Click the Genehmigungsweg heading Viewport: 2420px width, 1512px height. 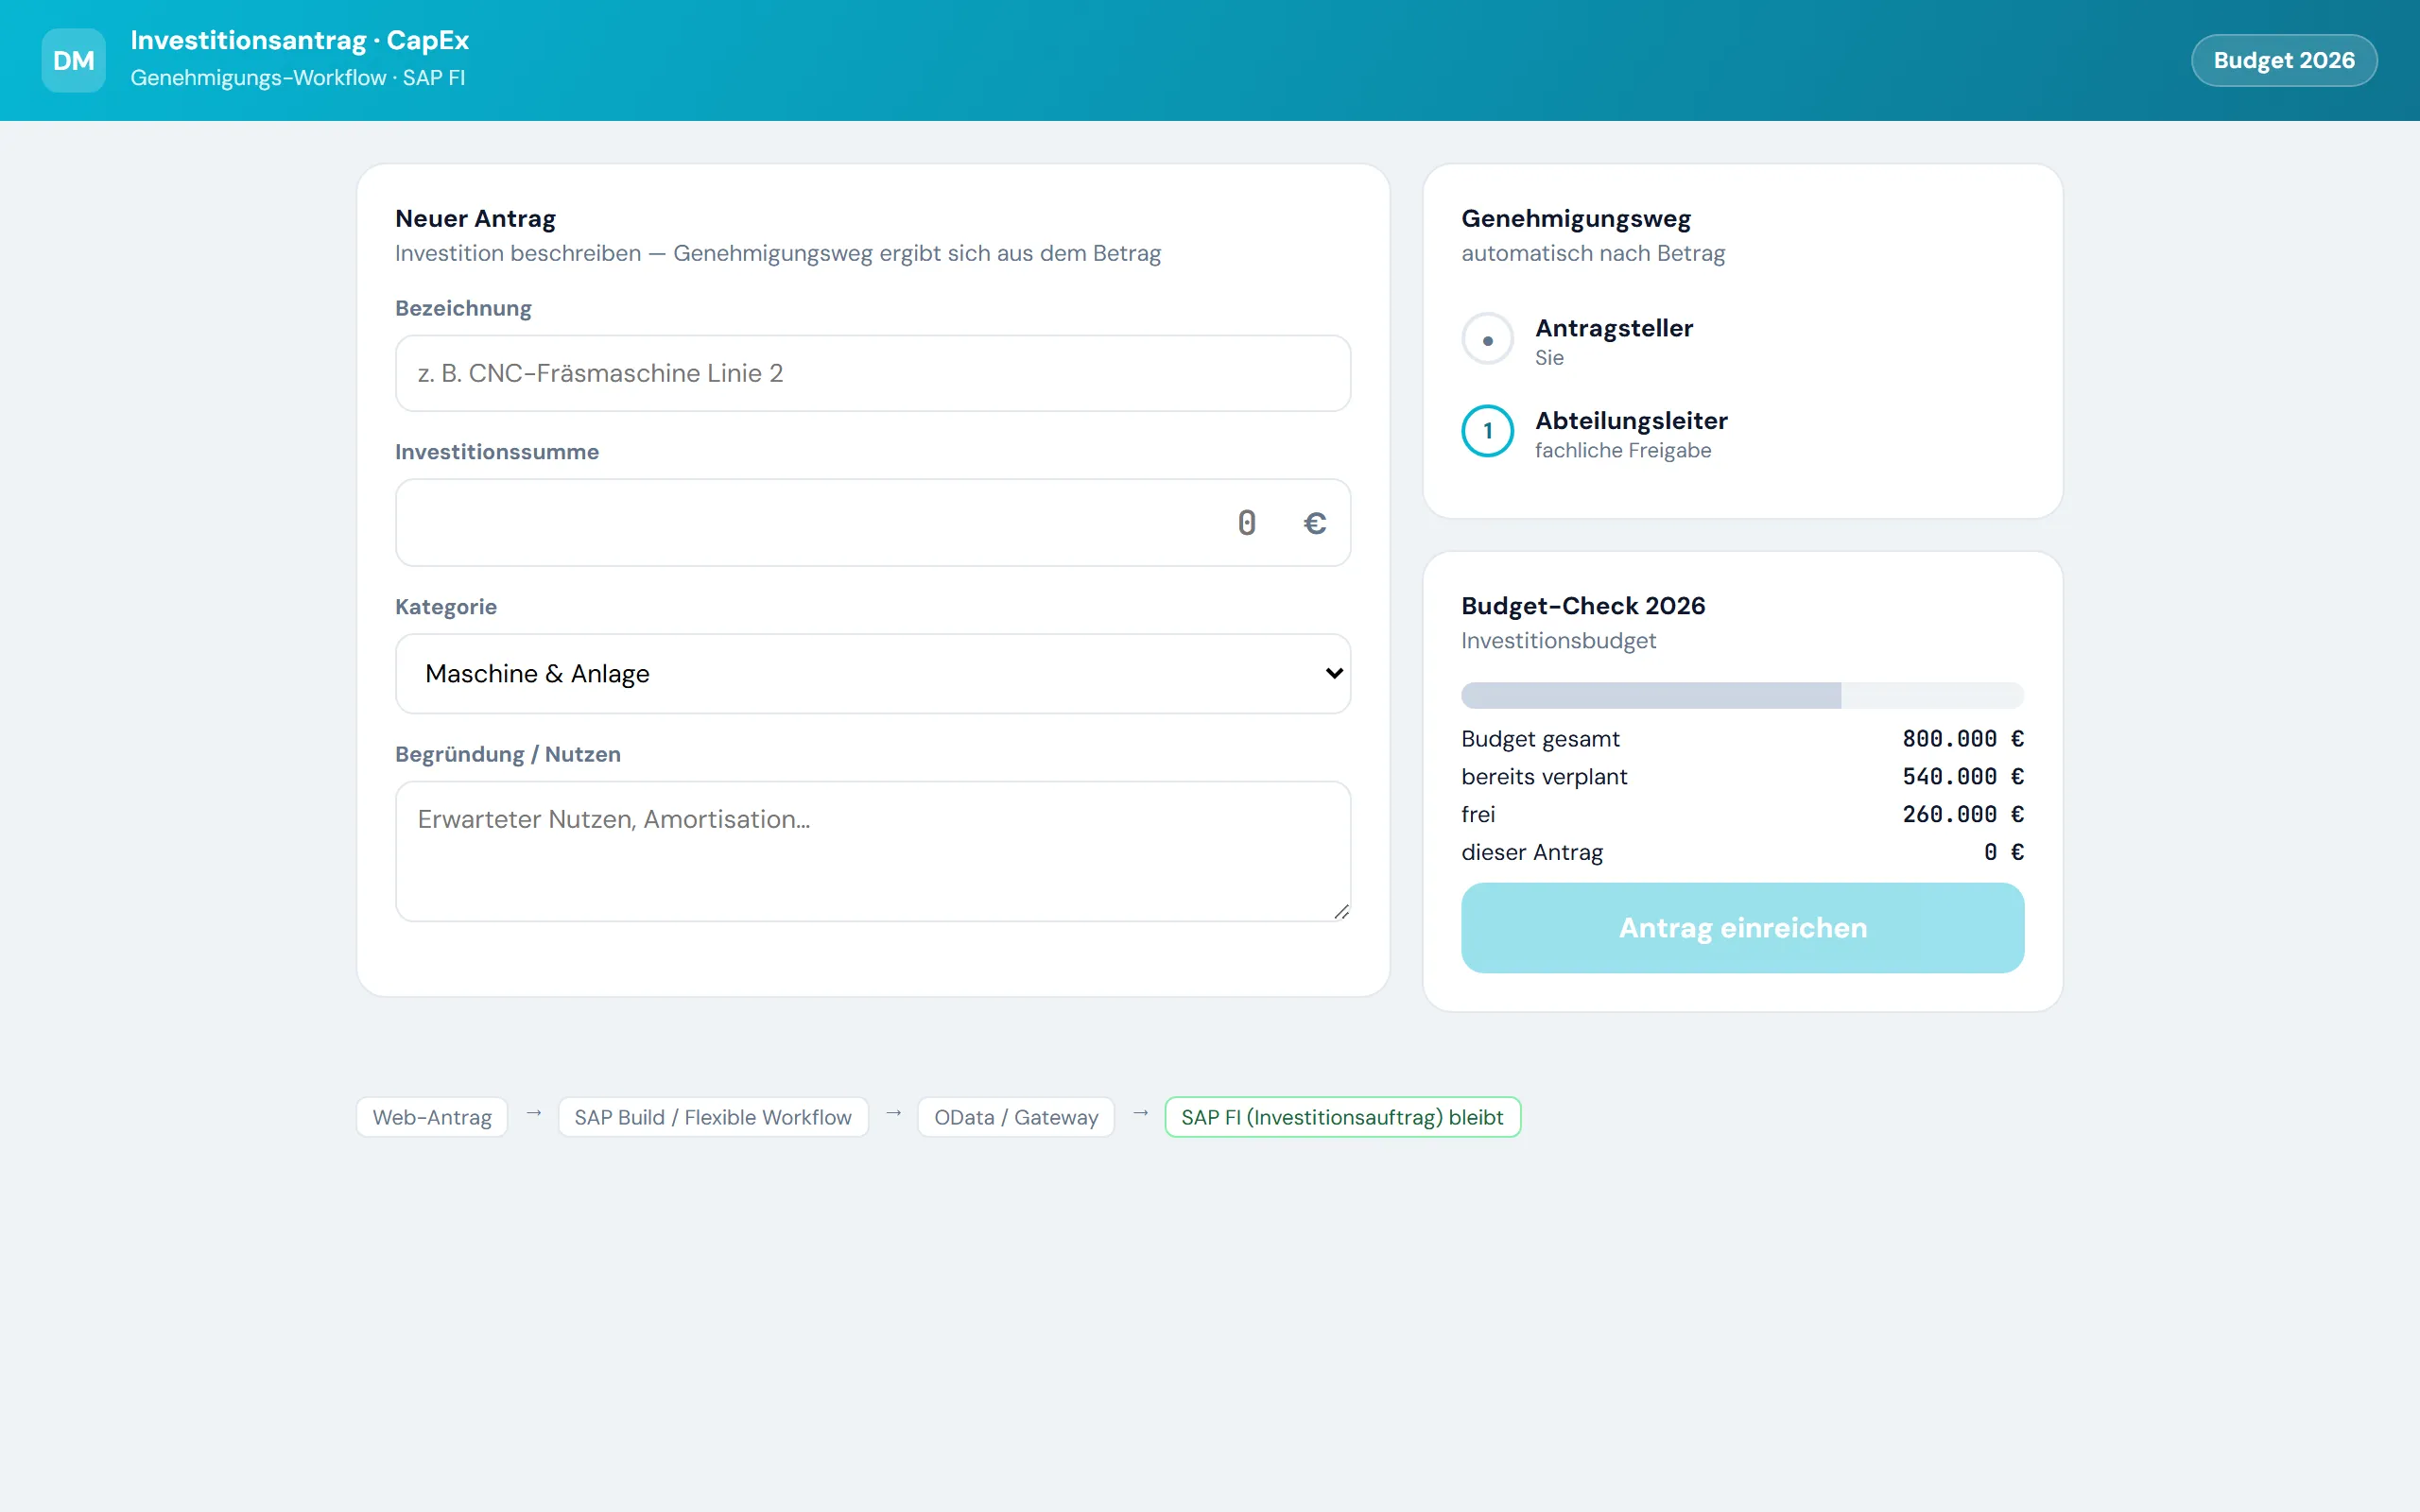click(x=1576, y=219)
